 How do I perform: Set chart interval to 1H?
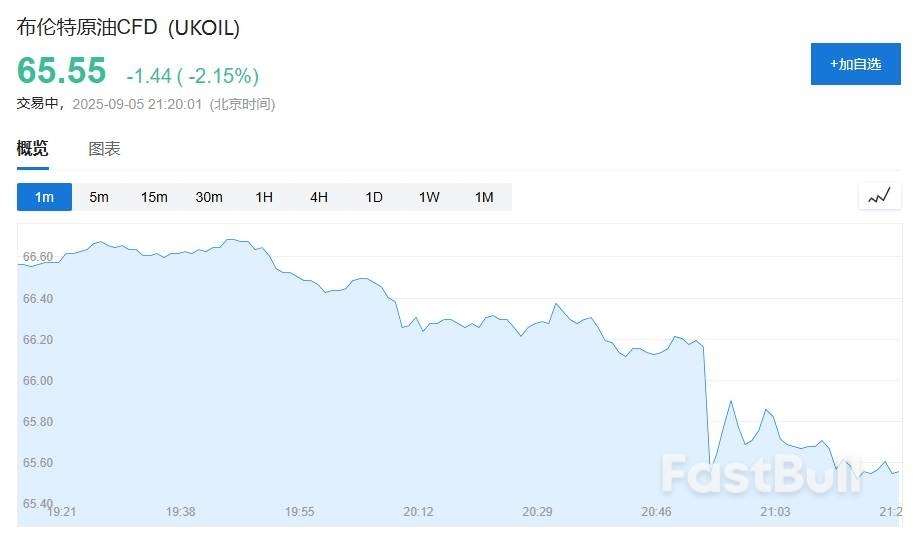click(x=264, y=197)
